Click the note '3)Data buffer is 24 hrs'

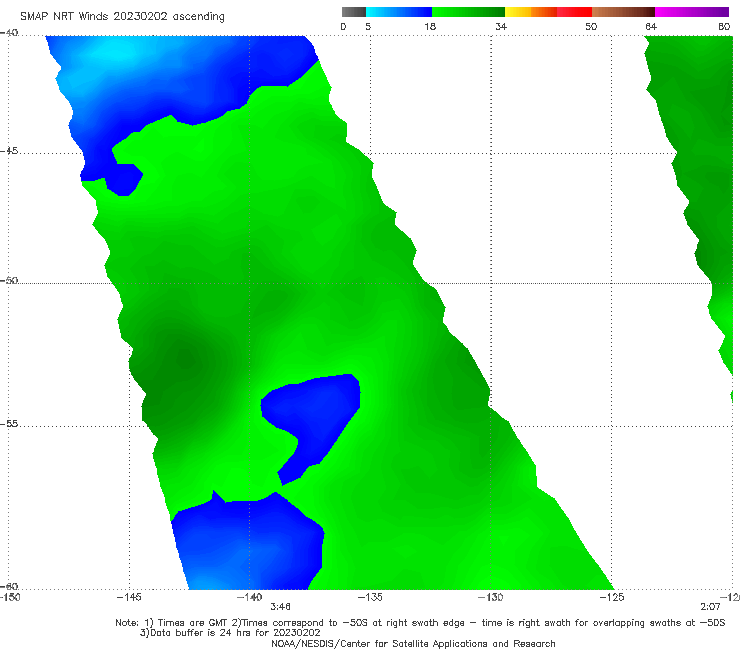pyautogui.click(x=230, y=633)
